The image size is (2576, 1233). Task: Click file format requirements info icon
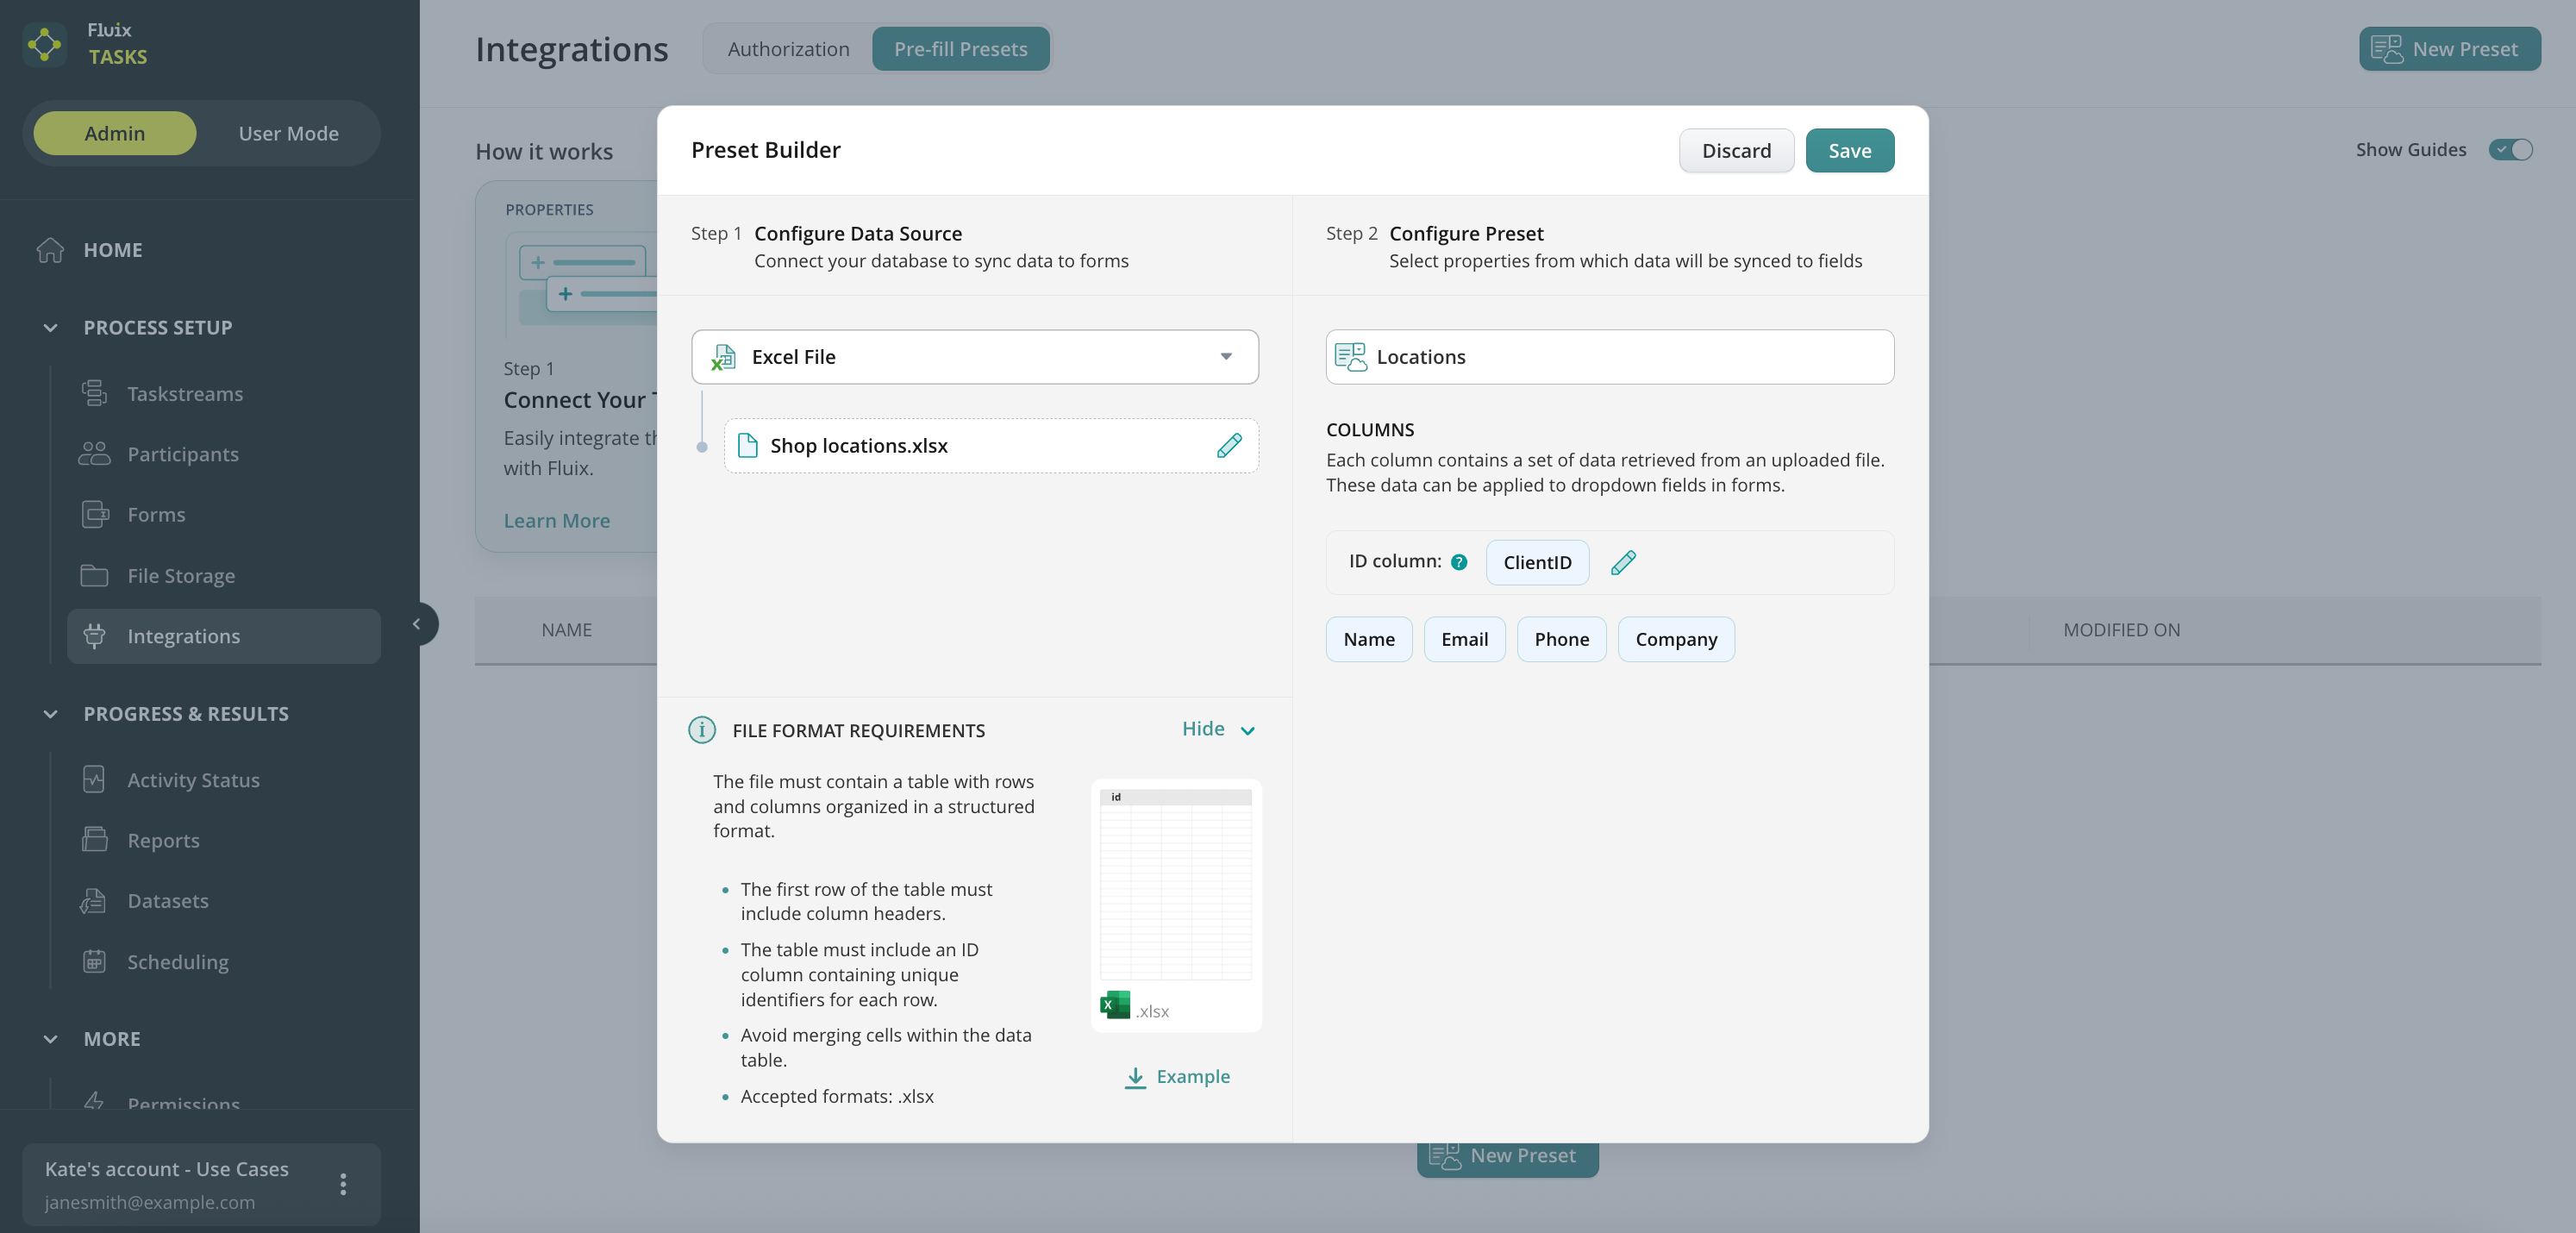point(702,730)
